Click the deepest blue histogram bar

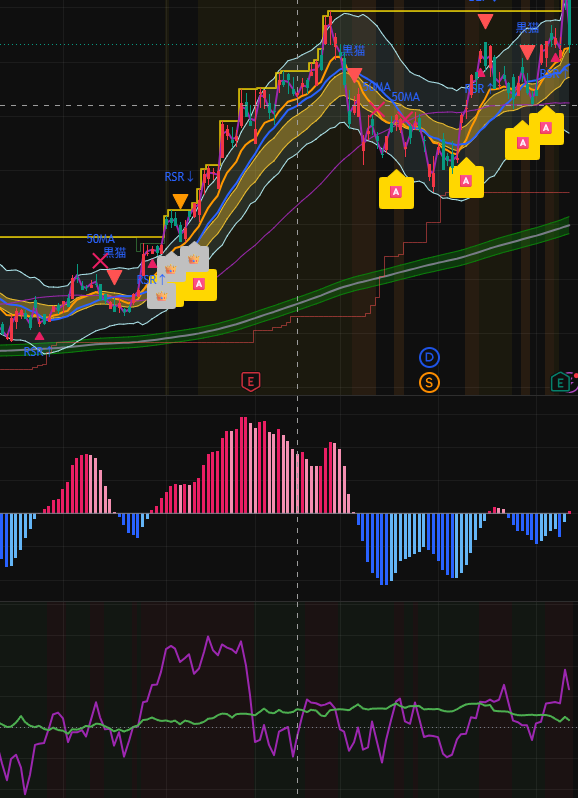click(382, 549)
